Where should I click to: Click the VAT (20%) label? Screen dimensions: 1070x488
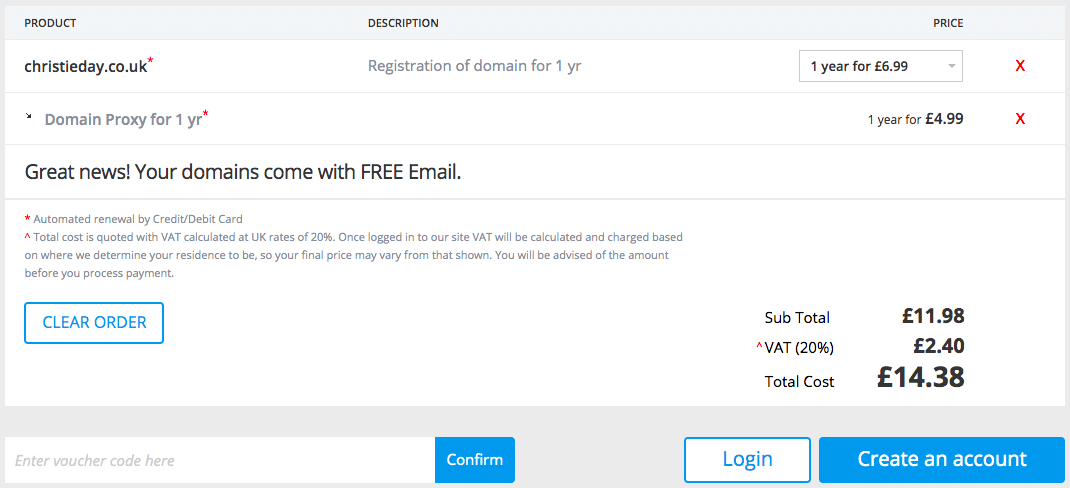click(x=800, y=348)
